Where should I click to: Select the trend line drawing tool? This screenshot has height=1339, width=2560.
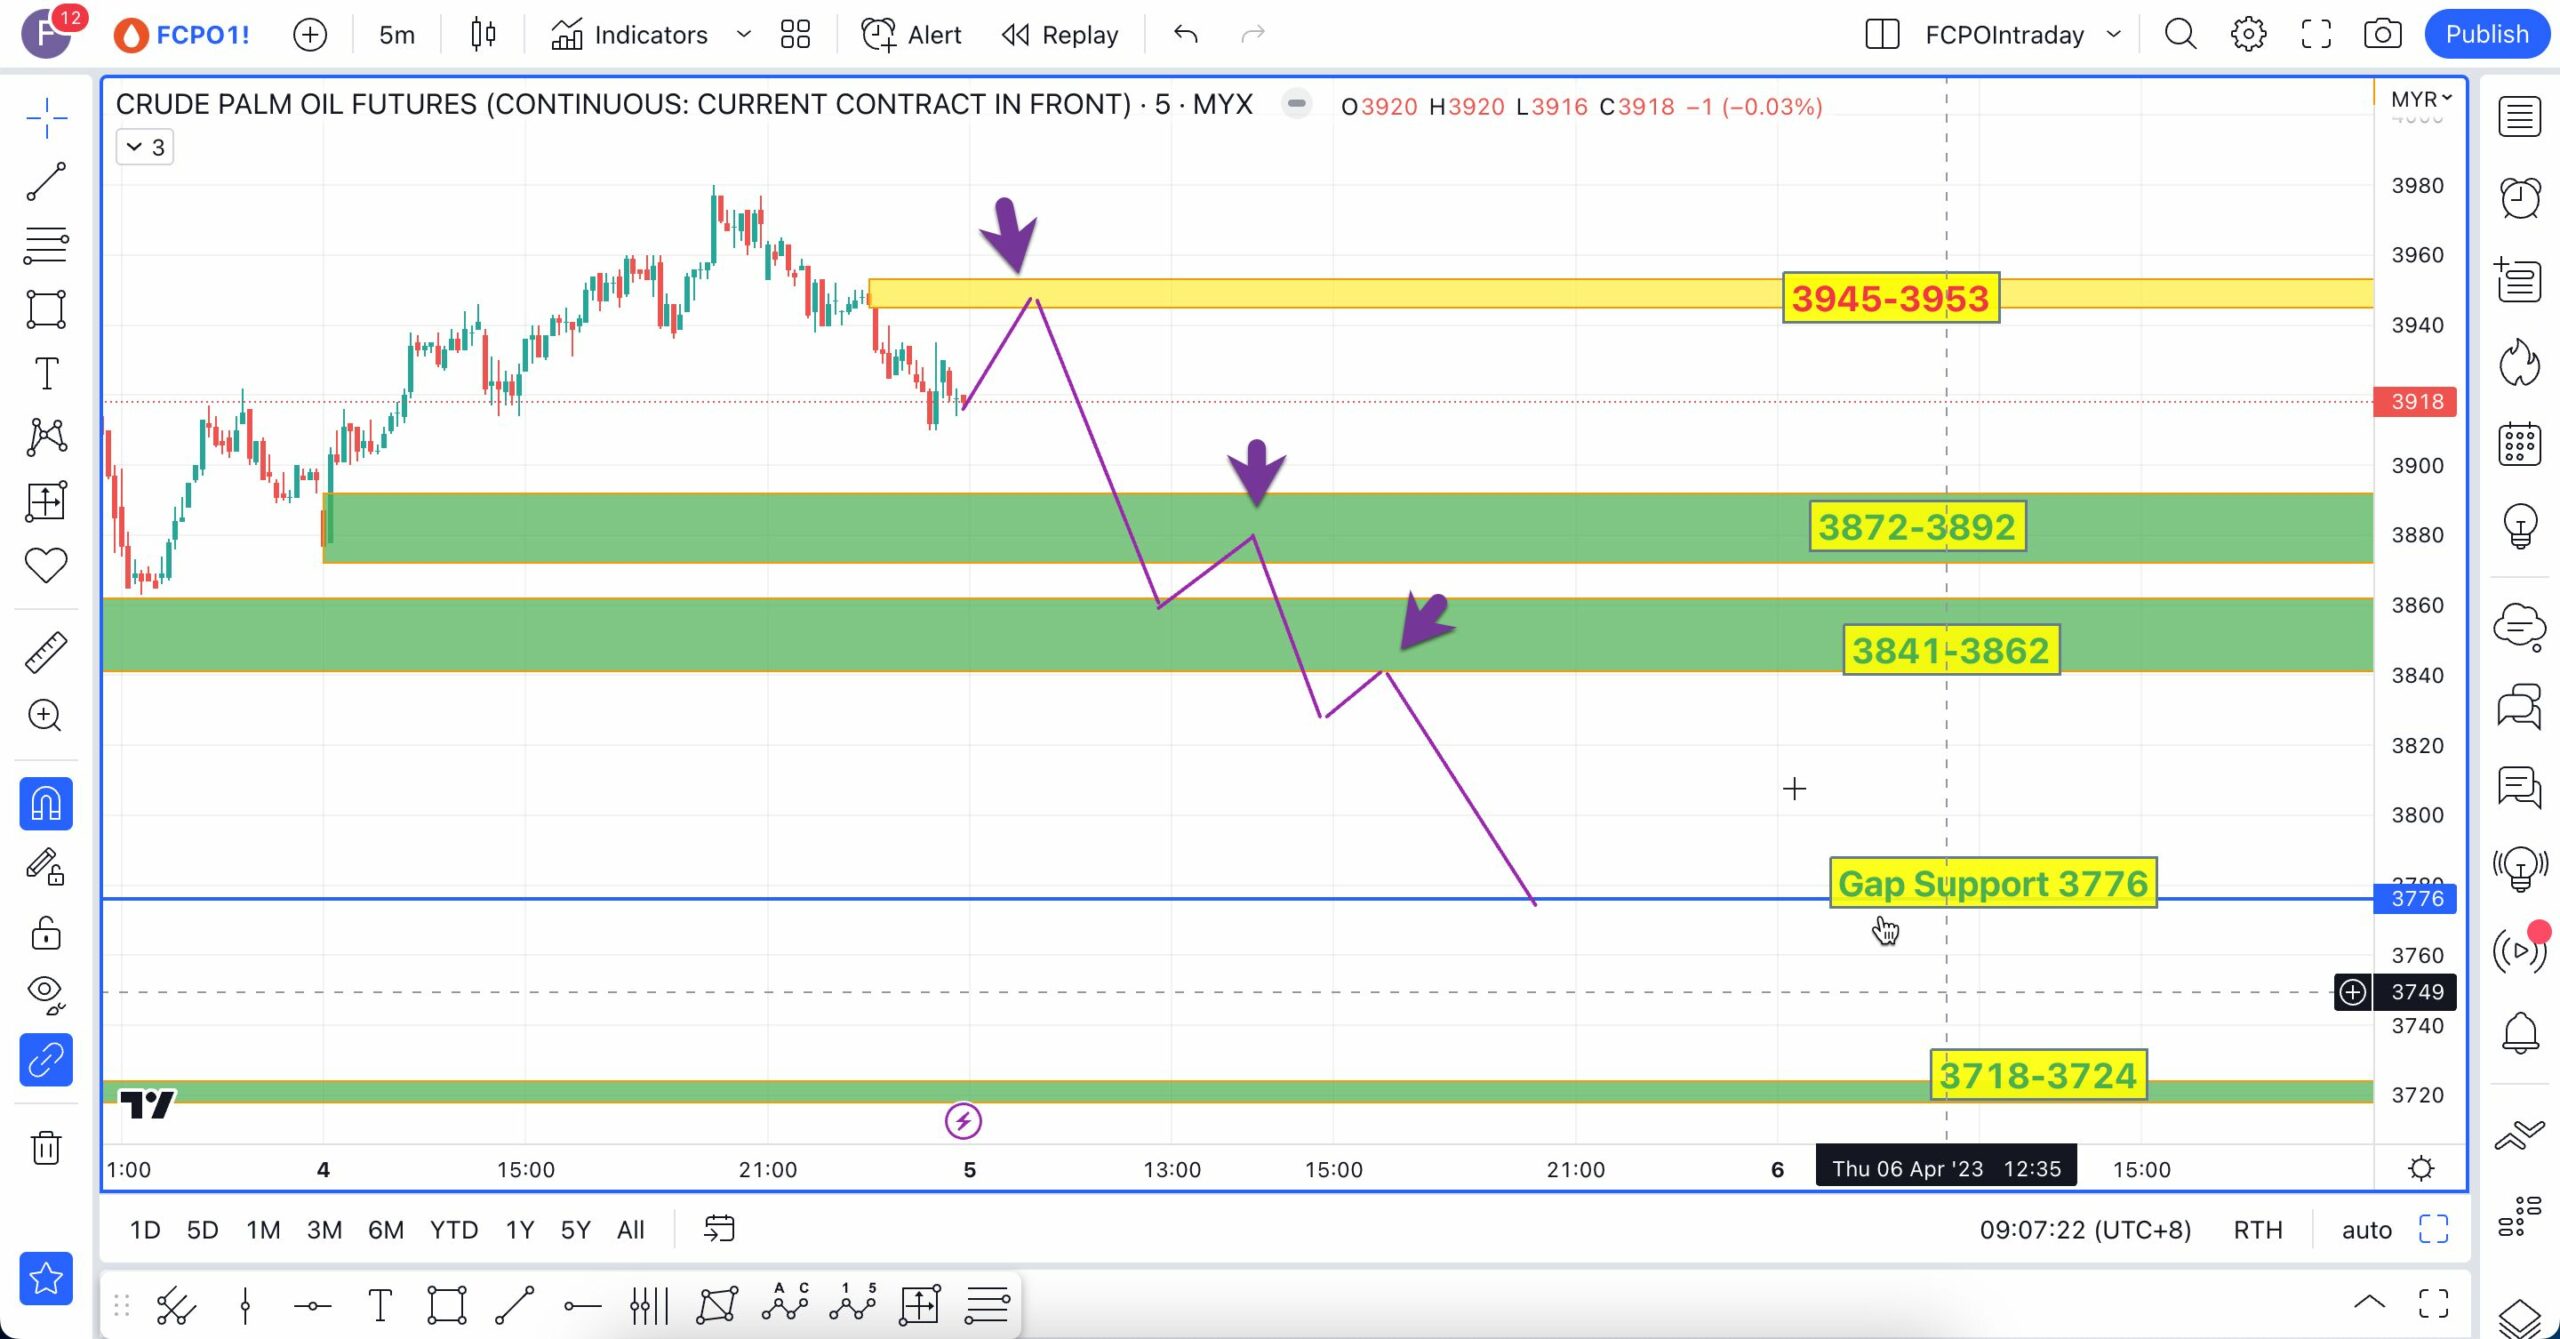(46, 182)
